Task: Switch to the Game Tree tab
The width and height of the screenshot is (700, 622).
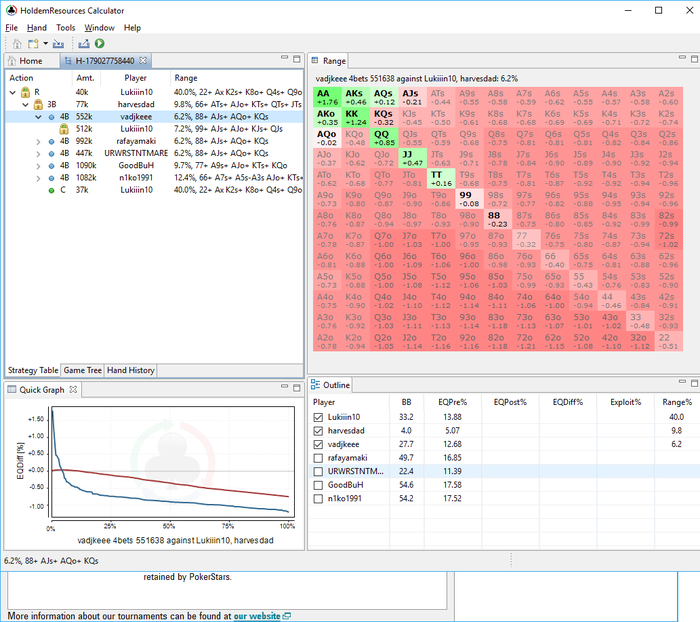Action: tap(82, 370)
